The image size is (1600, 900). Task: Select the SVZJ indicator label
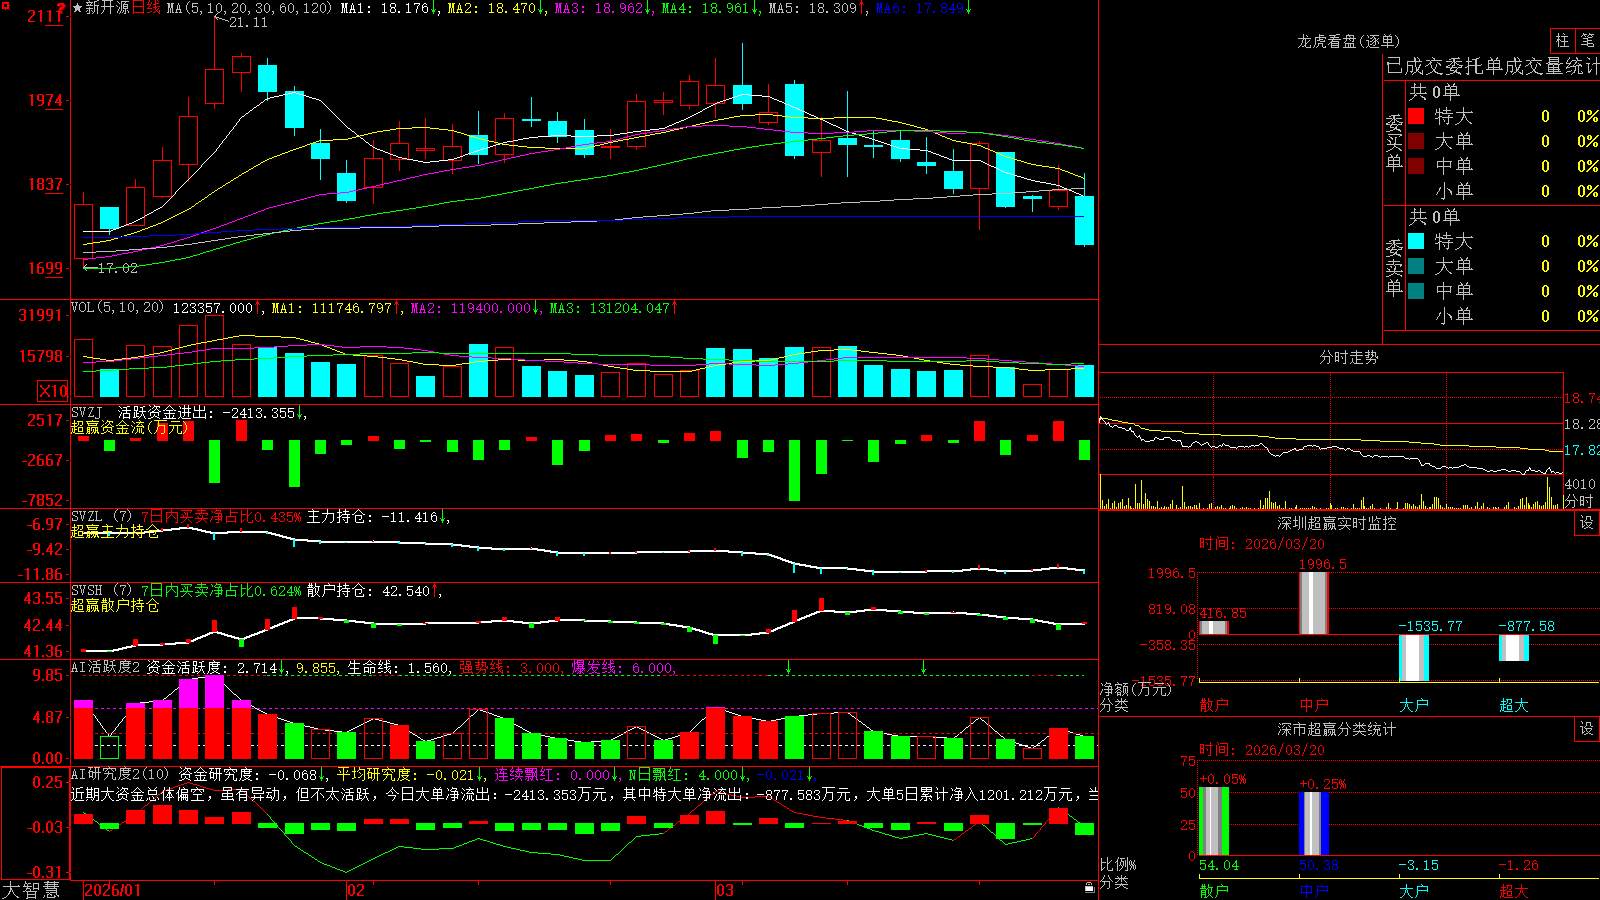87,412
